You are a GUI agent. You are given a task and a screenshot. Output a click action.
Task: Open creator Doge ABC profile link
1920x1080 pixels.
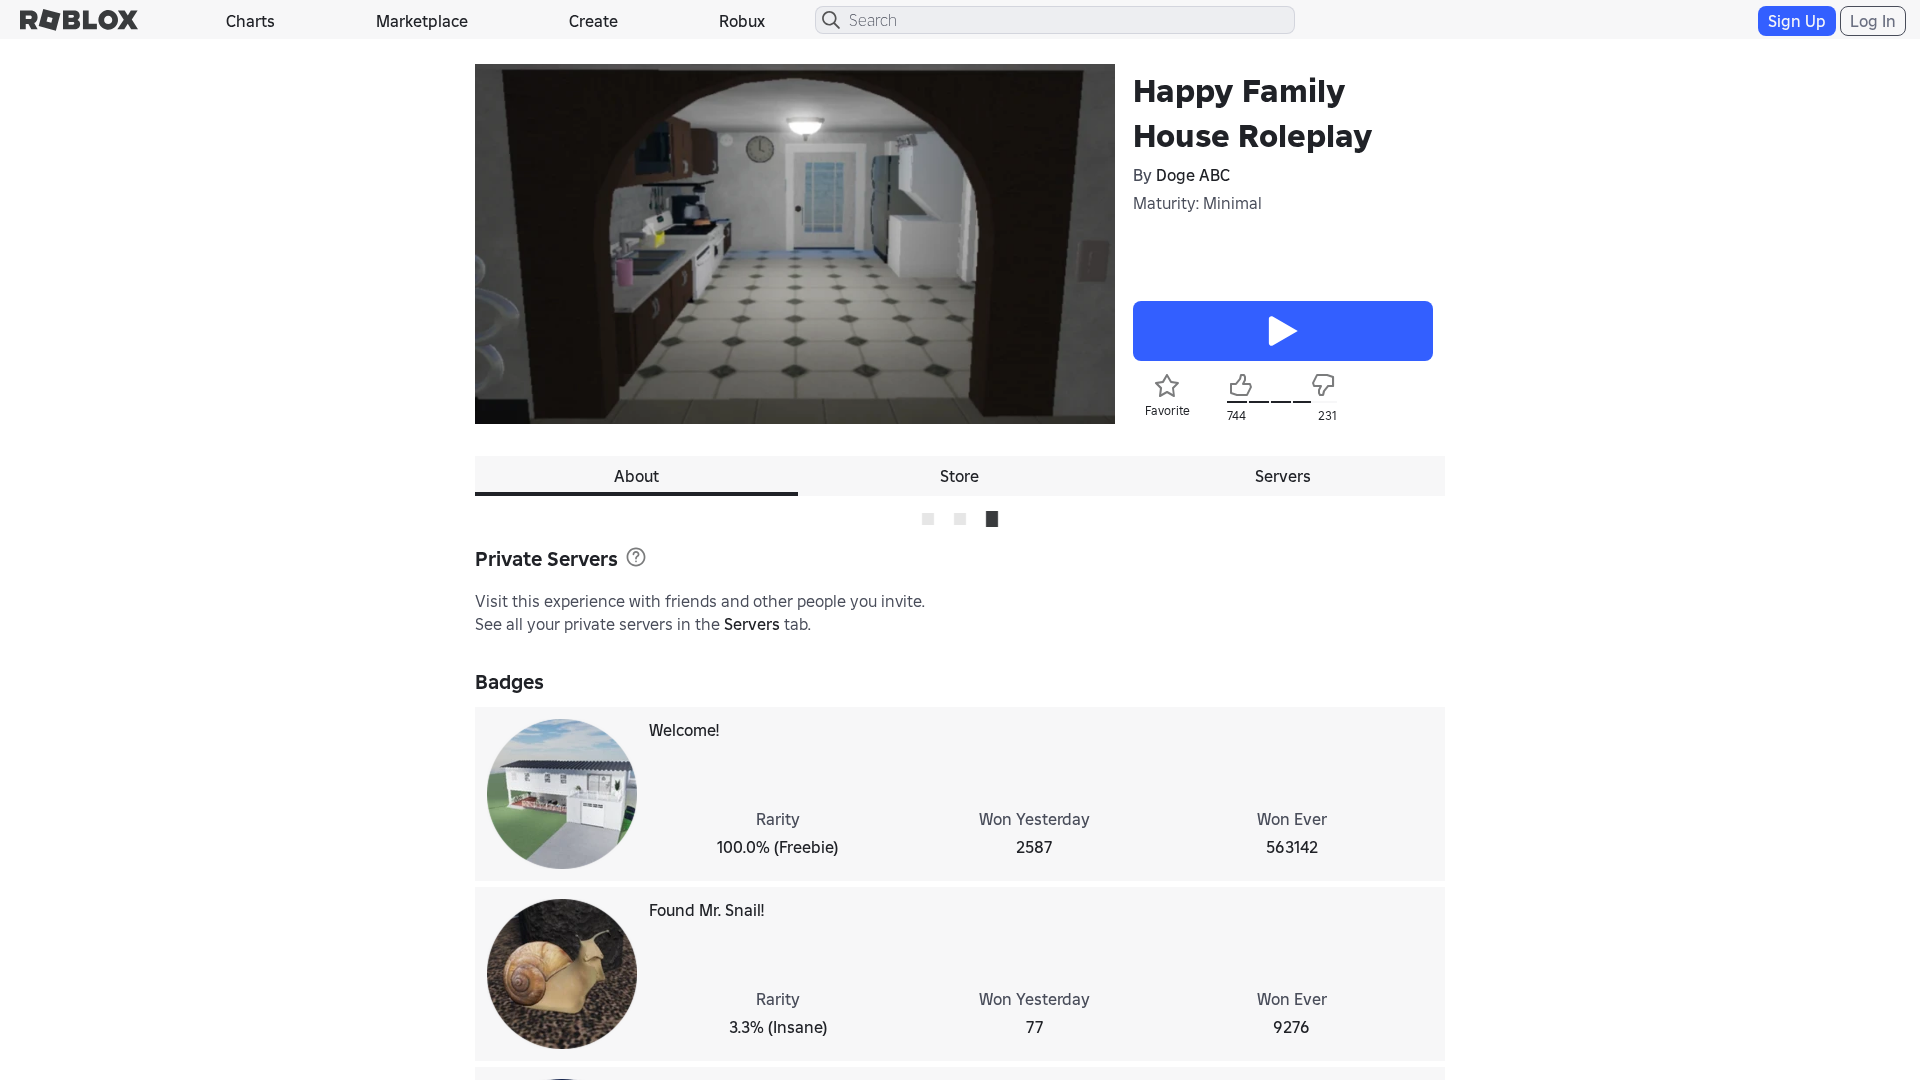click(1193, 175)
